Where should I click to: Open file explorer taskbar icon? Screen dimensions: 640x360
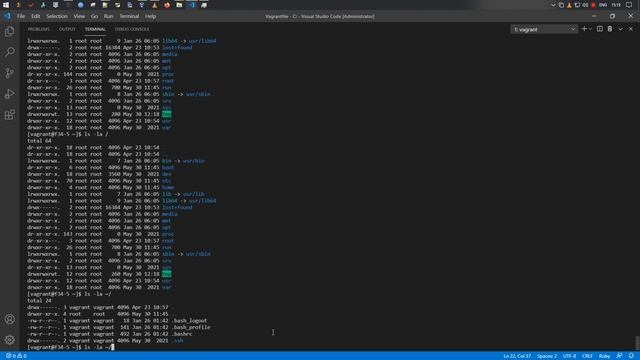pyautogui.click(x=179, y=5)
